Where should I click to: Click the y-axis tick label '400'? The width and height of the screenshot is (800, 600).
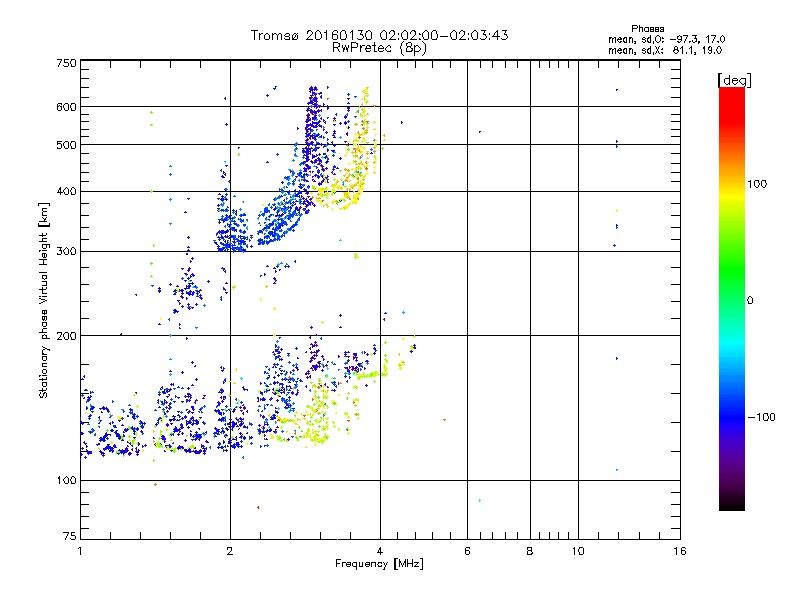tap(67, 192)
